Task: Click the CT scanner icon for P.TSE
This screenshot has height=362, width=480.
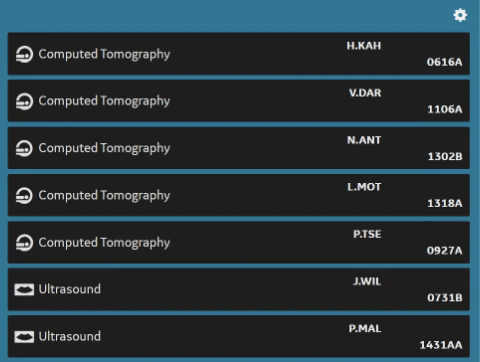Action: click(24, 243)
